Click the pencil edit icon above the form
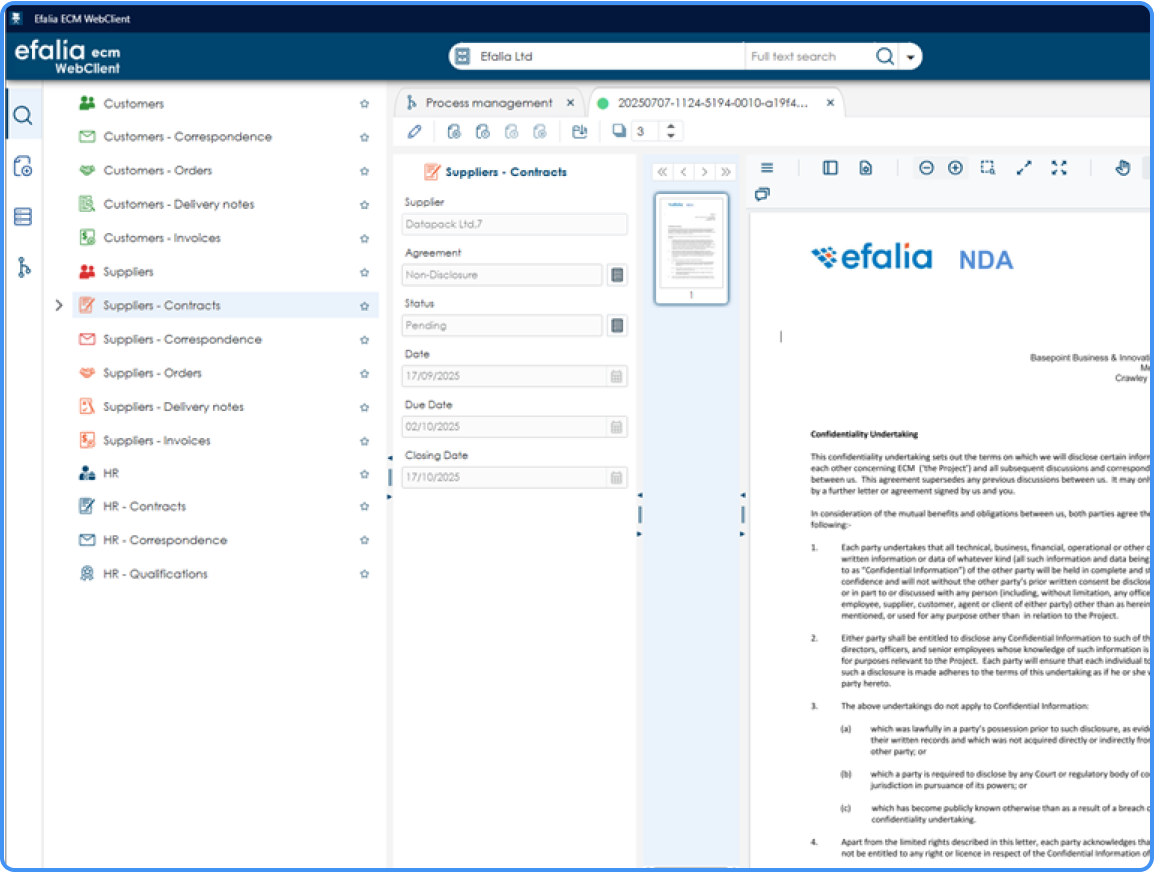Viewport: 1154px width, 872px height. 416,130
